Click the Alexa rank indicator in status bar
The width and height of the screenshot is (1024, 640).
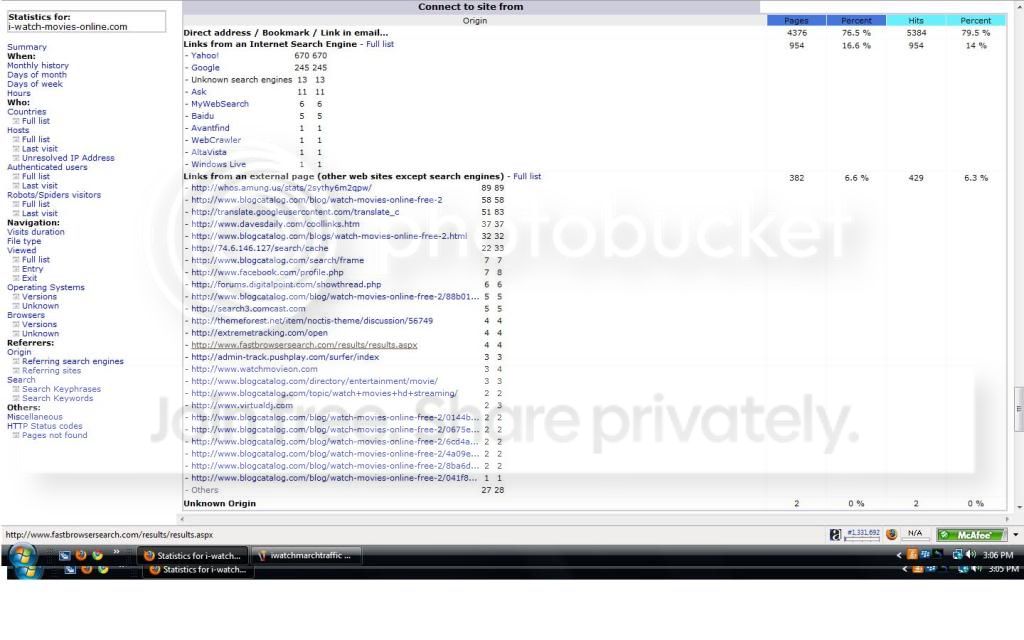(862, 534)
